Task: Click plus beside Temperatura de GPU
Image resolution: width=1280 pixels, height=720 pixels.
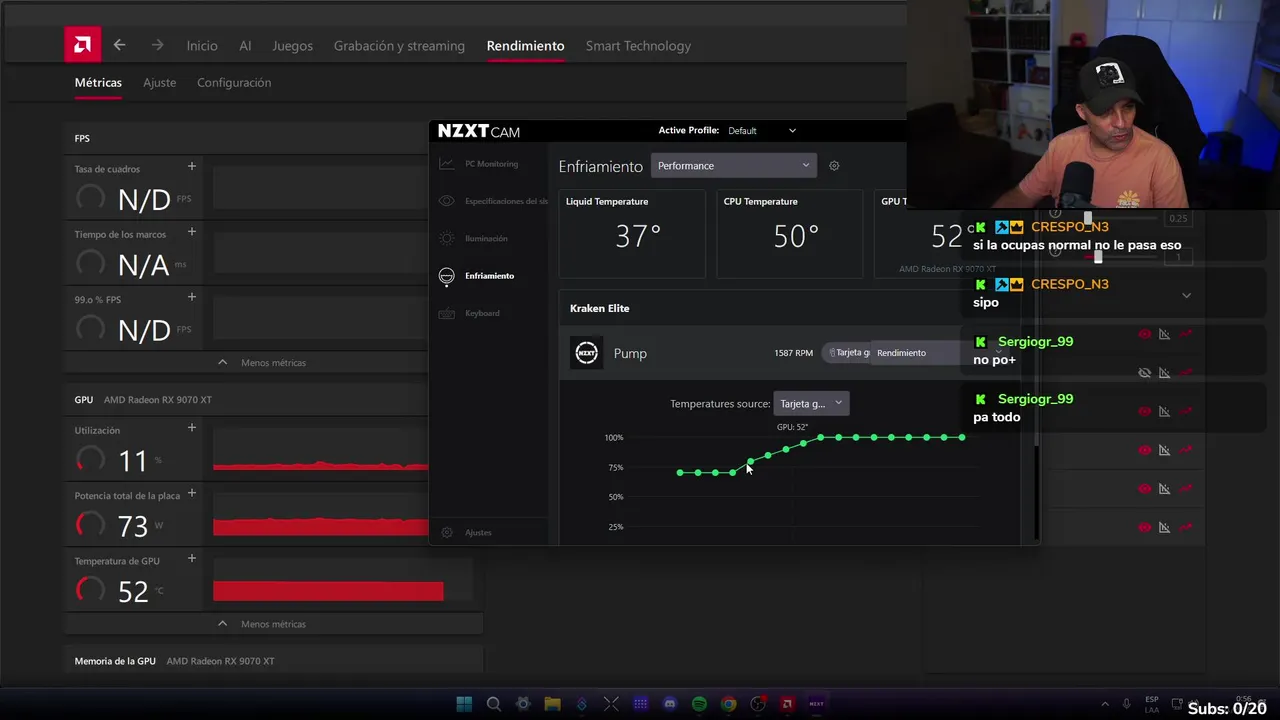Action: pyautogui.click(x=191, y=559)
